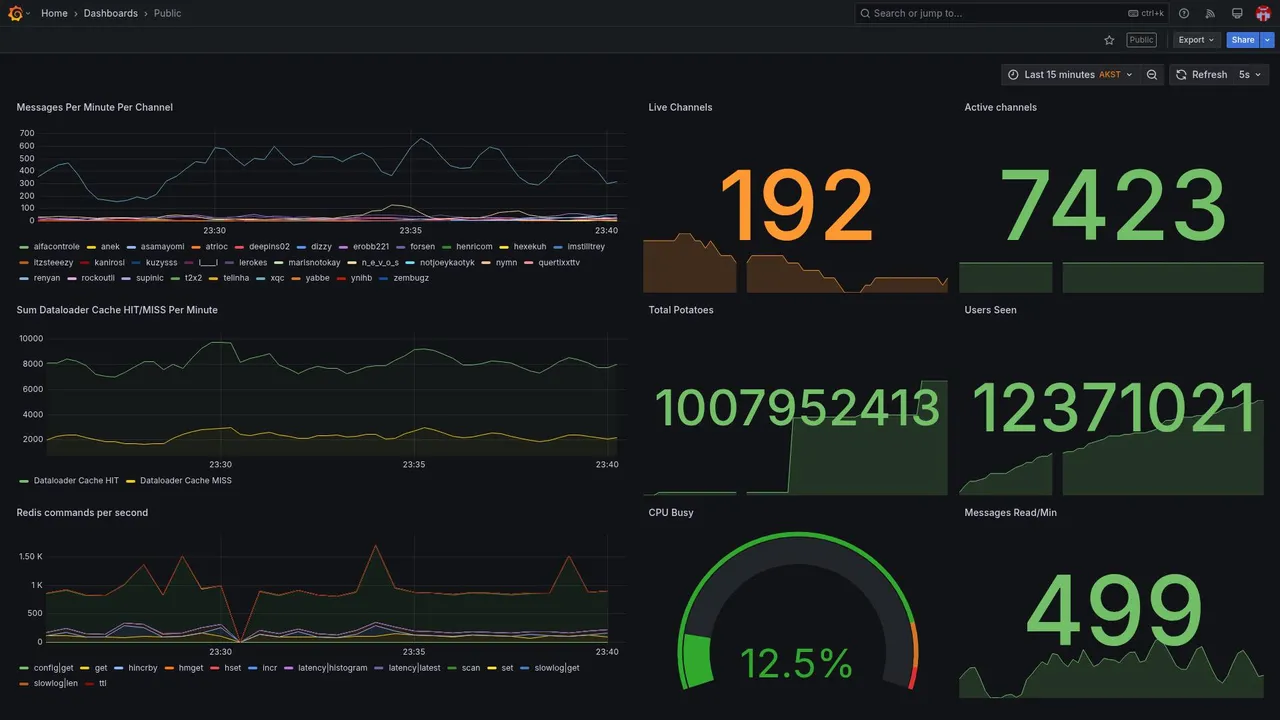Open the user profile avatar
The image size is (1280, 720).
pos(1263,13)
